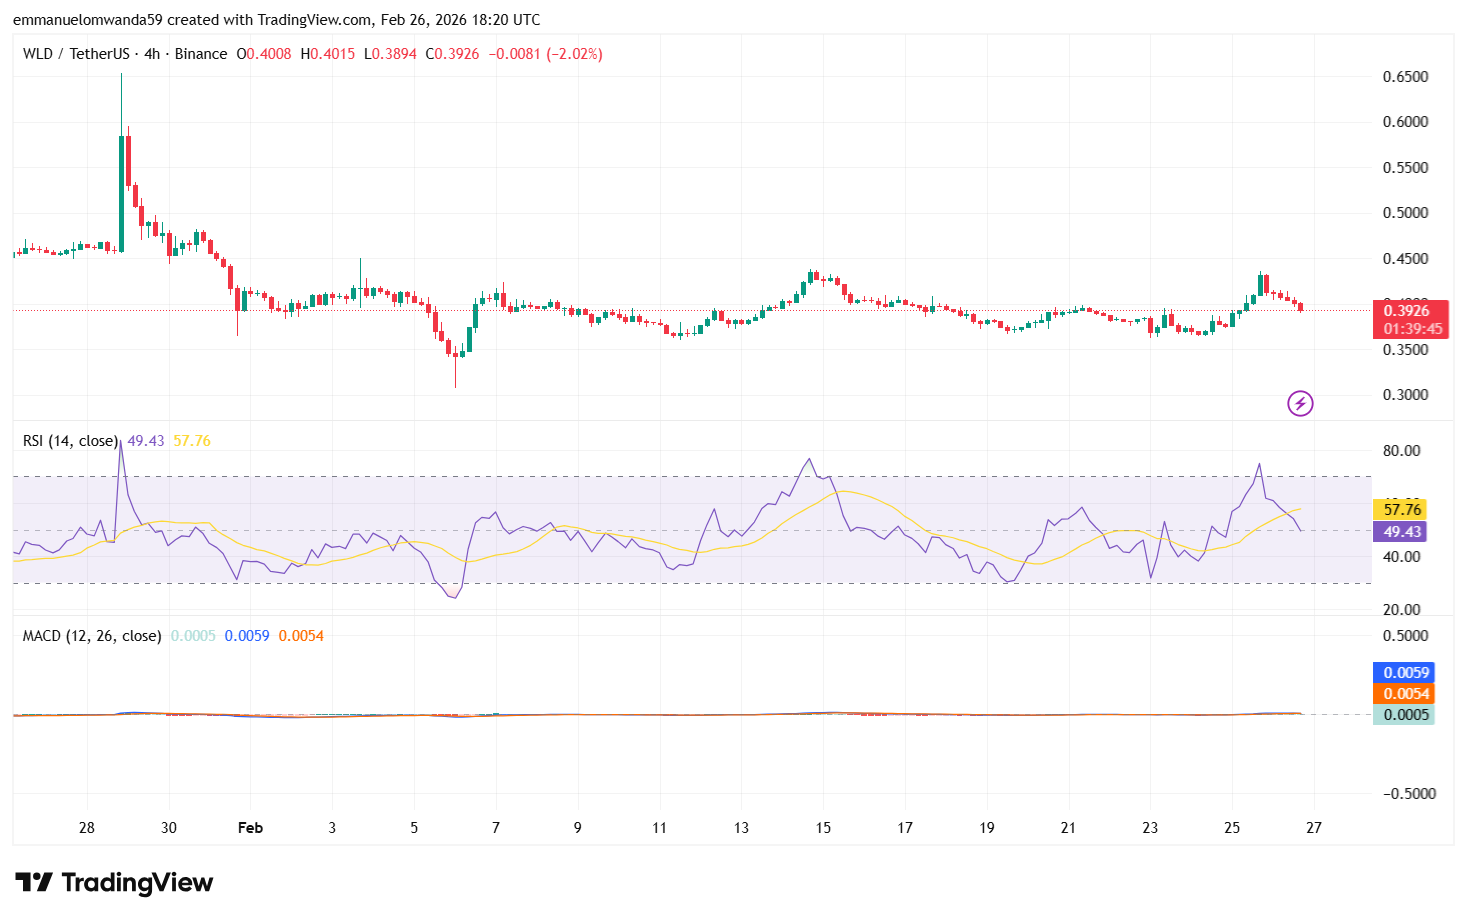Click the orange 0.0054 MACD signal label

tap(1403, 693)
